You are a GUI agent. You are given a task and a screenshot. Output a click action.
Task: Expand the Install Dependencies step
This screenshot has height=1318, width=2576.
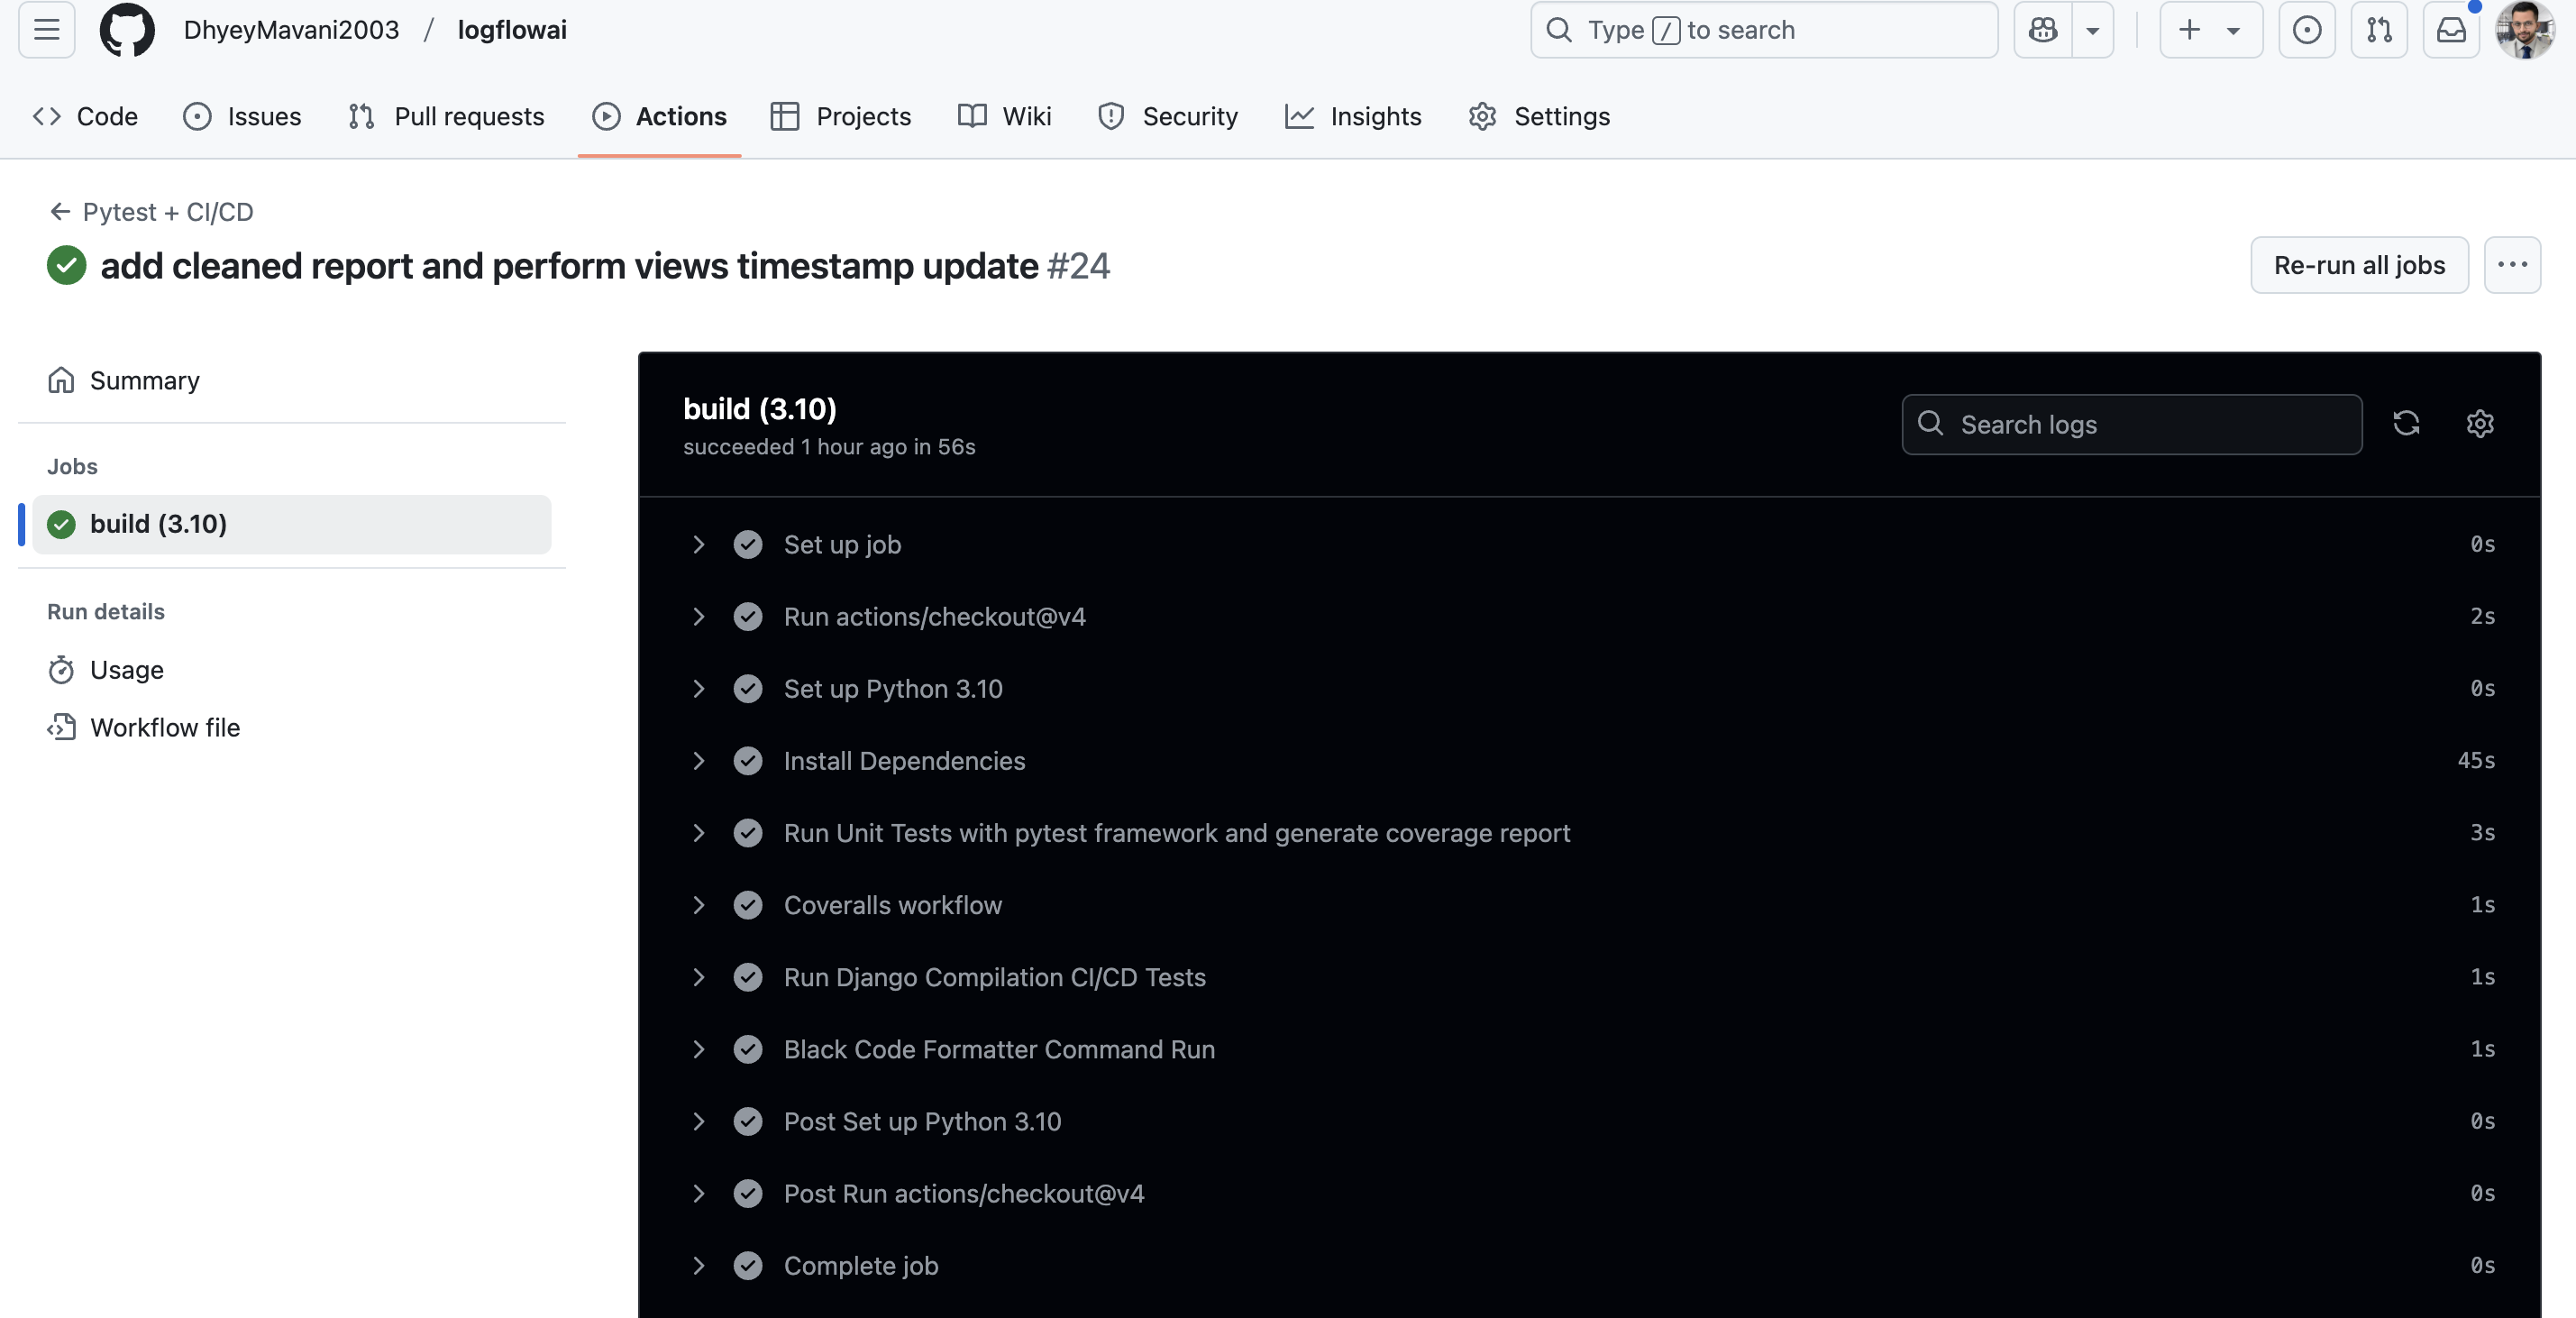699,761
